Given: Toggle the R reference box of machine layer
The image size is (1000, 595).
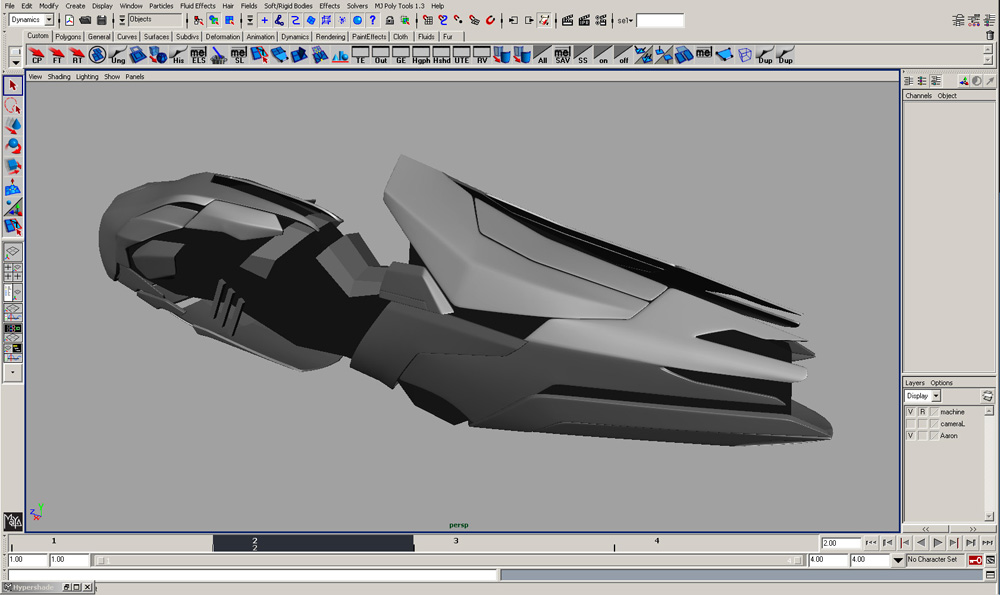Looking at the screenshot, I should pos(922,412).
